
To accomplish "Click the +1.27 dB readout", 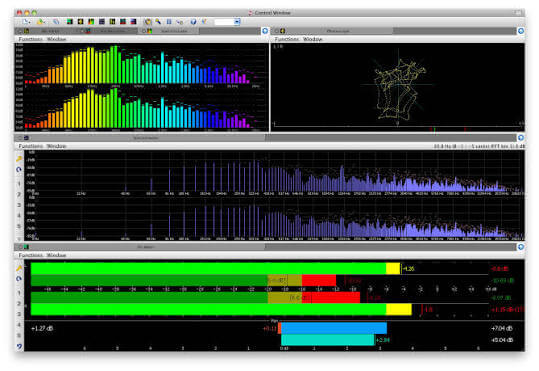I will 42,329.
